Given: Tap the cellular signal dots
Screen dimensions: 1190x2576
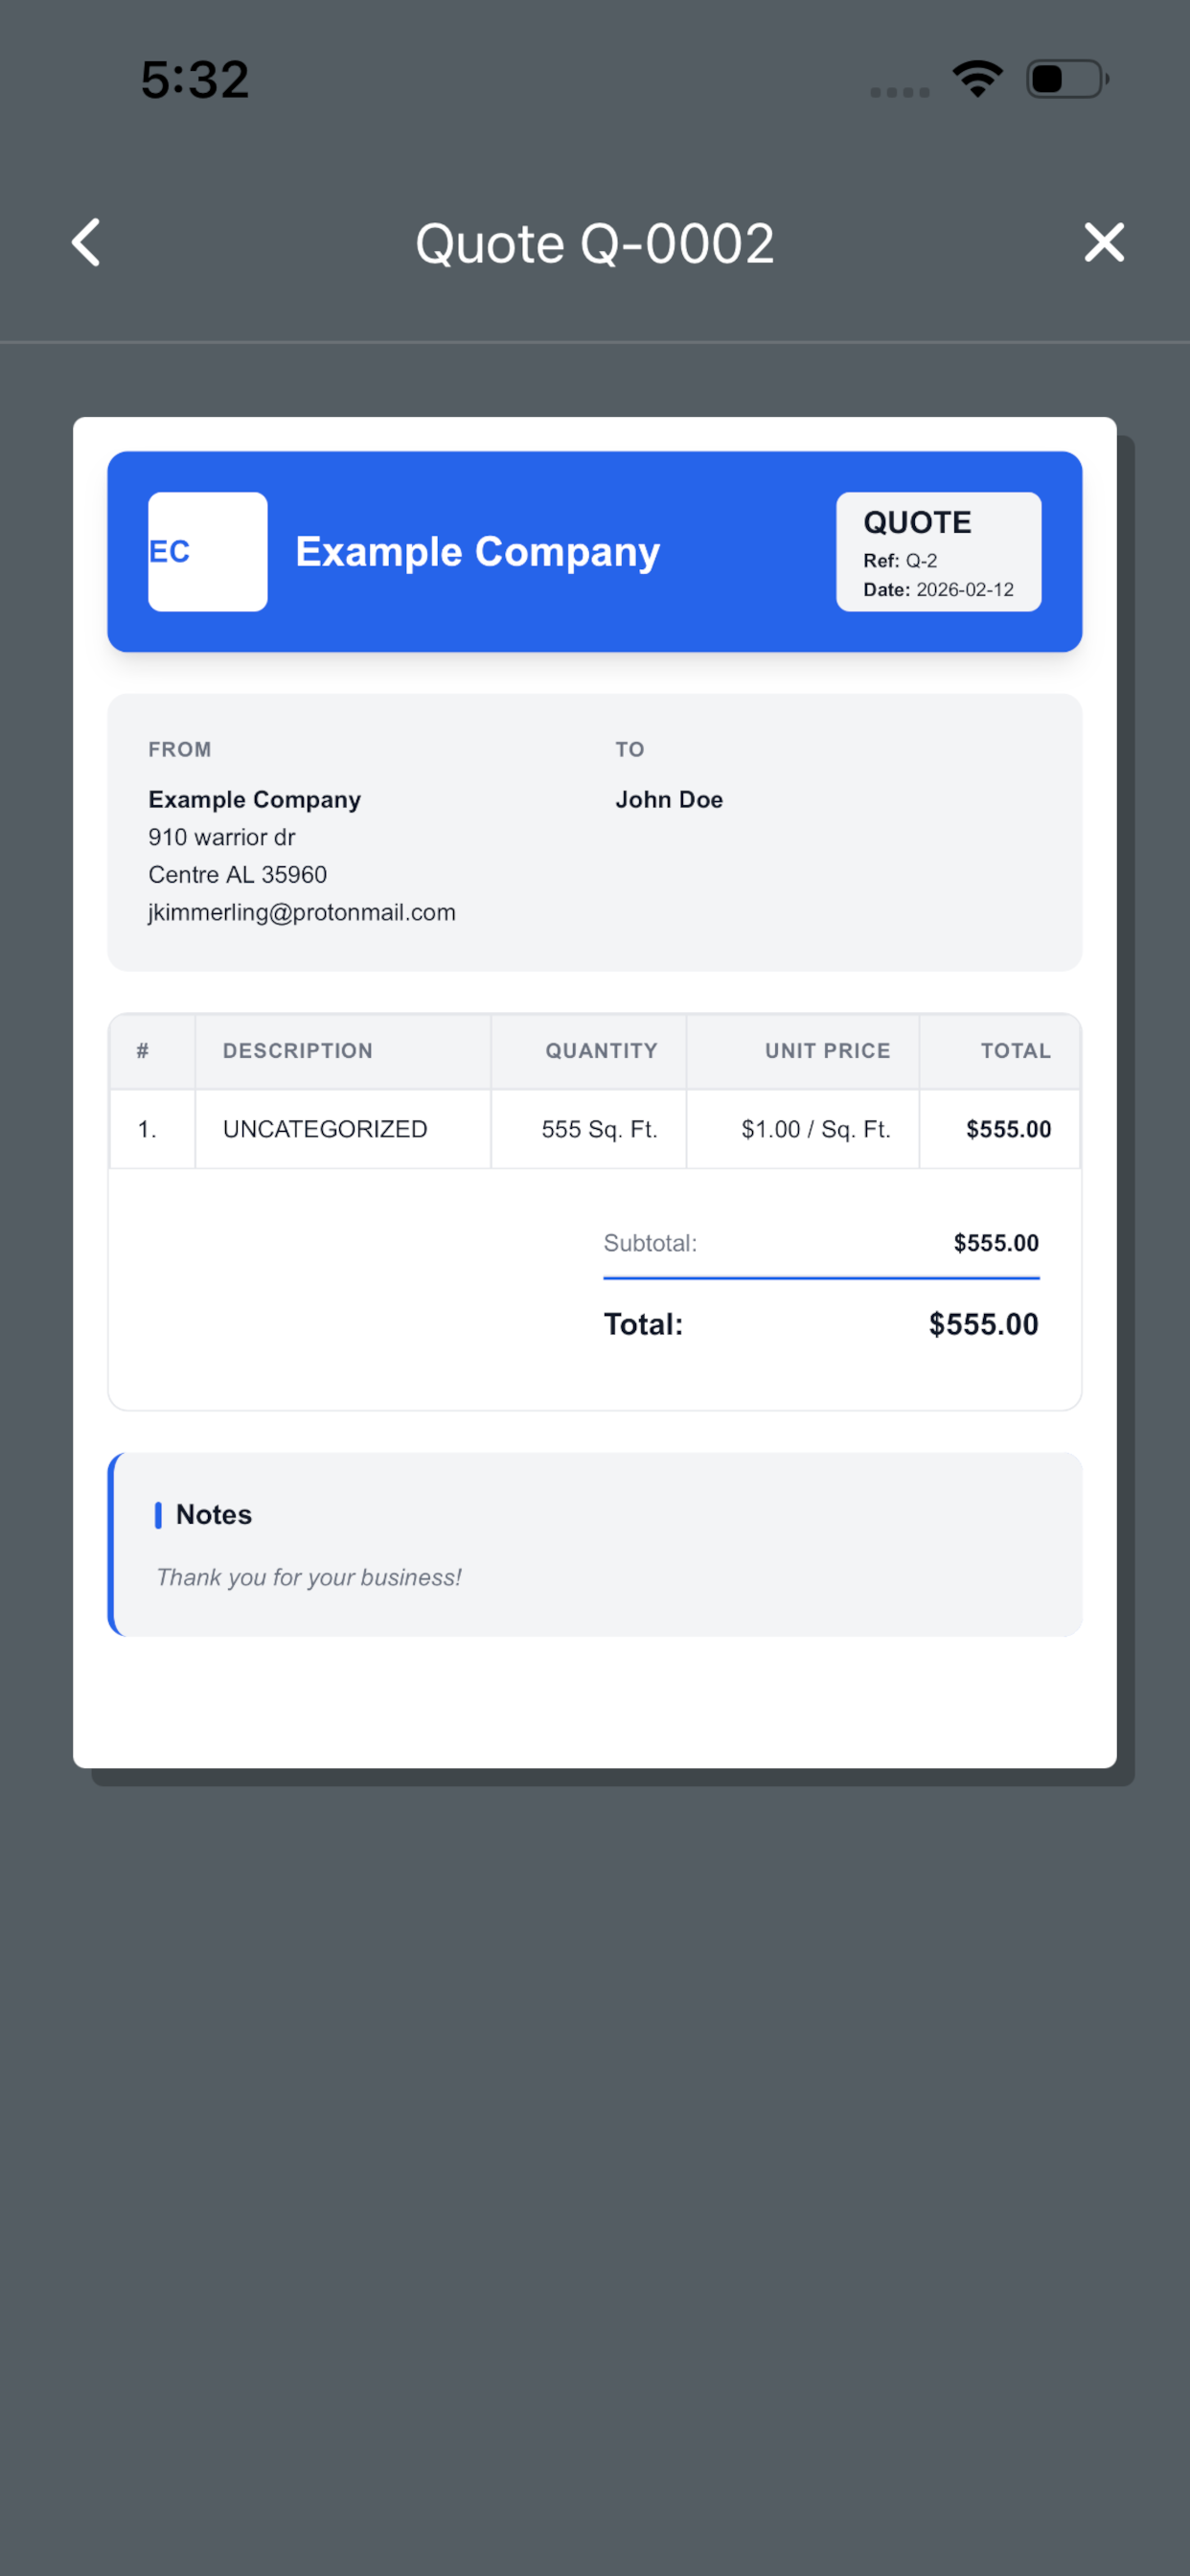Looking at the screenshot, I should pyautogui.click(x=900, y=92).
